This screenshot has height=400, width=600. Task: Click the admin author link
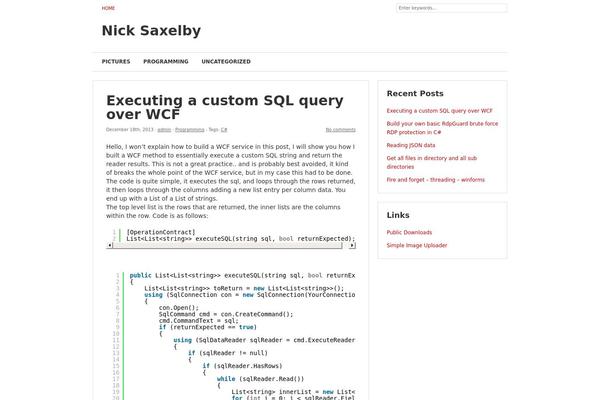pos(164,130)
